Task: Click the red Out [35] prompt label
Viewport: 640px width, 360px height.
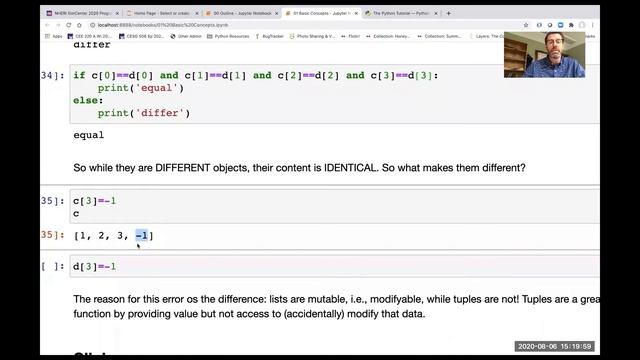Action: 53,235
